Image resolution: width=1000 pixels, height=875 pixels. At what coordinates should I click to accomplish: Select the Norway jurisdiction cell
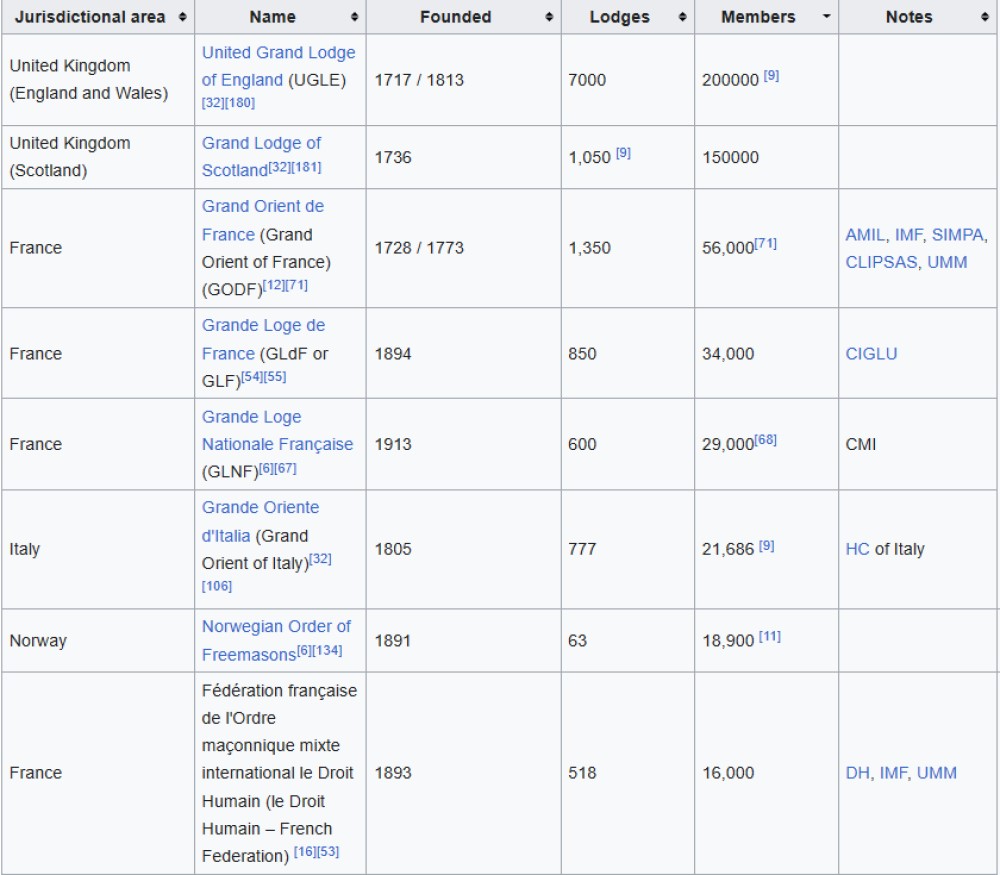point(98,640)
